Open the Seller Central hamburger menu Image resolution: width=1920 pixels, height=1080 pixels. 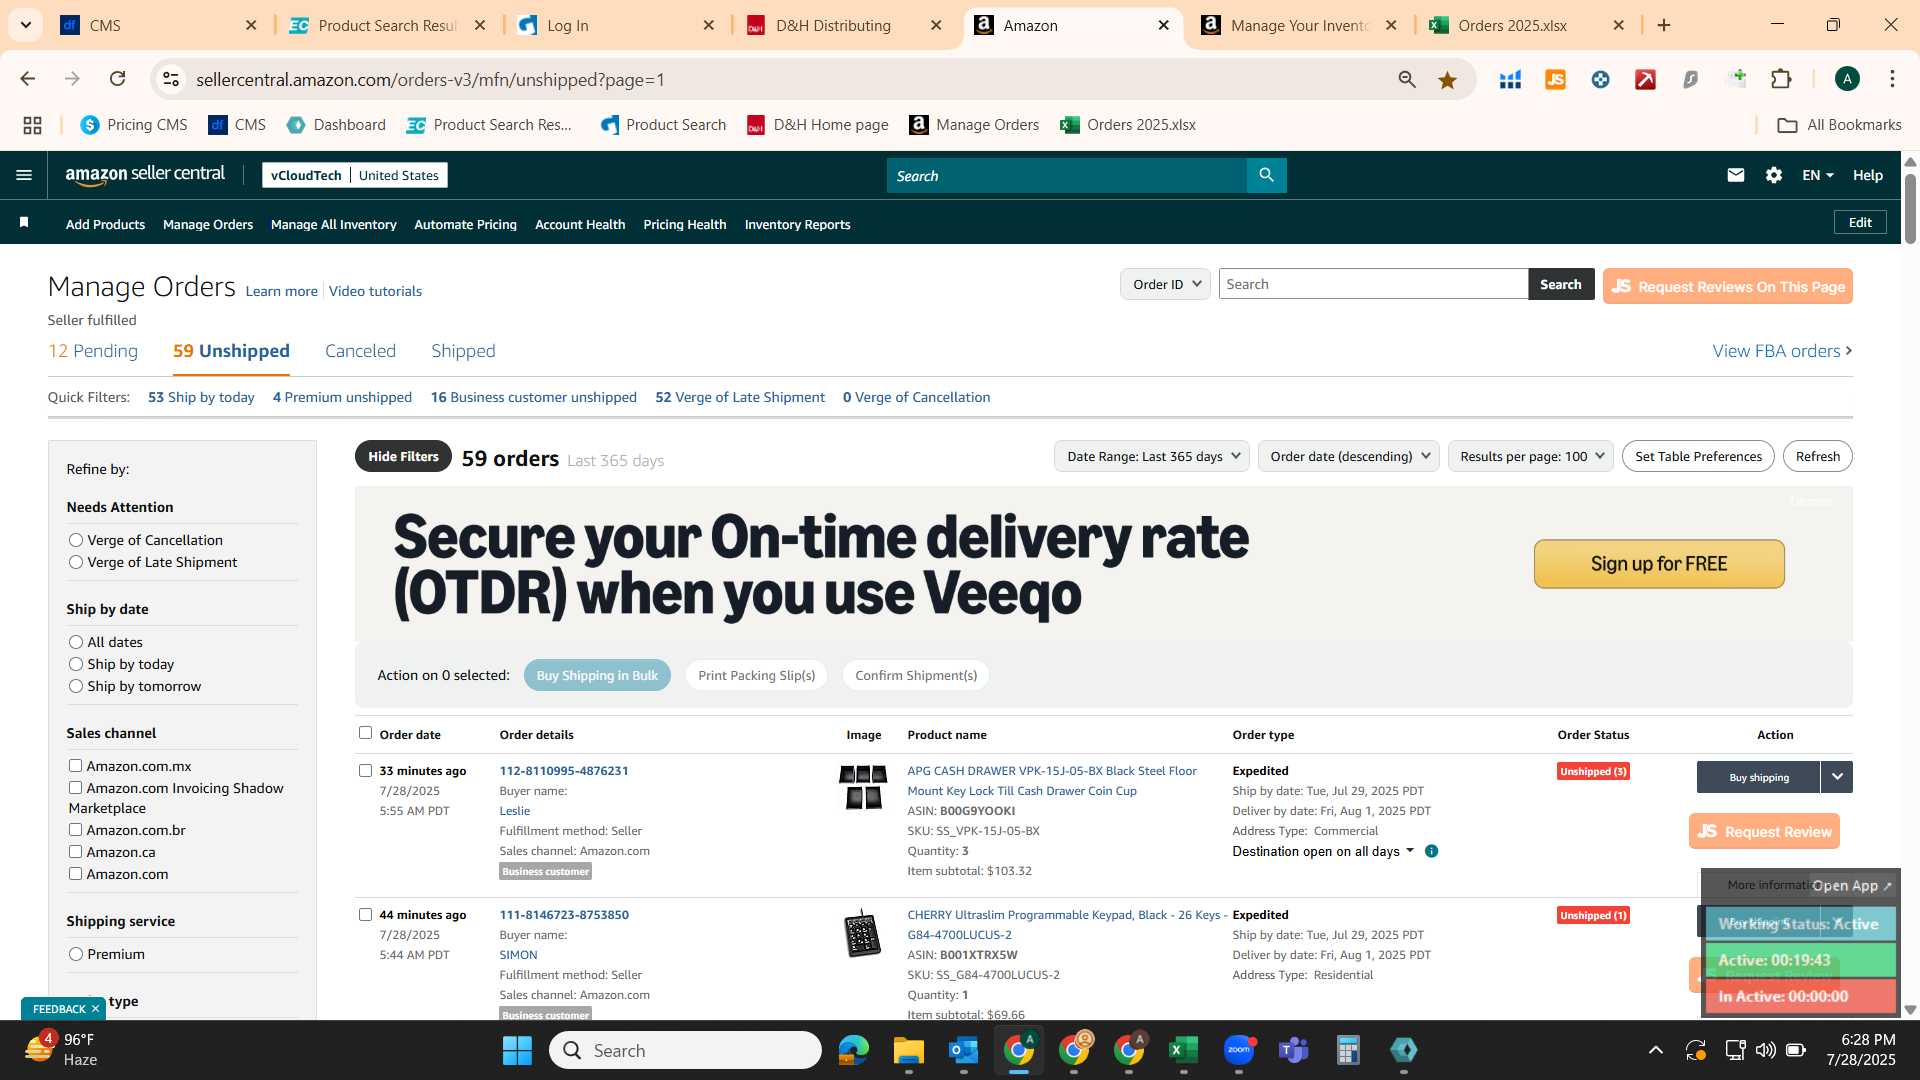pyautogui.click(x=24, y=175)
